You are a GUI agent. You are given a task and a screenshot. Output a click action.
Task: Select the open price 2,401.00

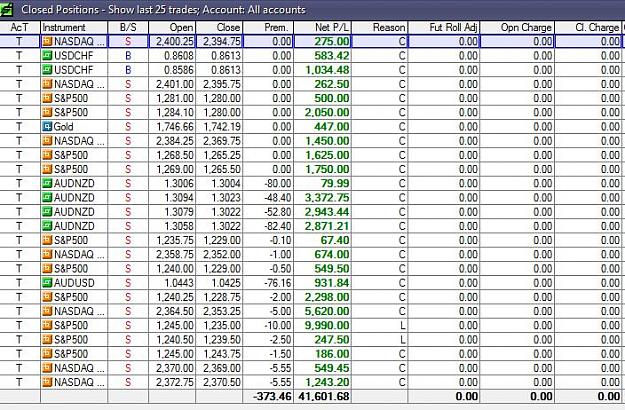175,84
